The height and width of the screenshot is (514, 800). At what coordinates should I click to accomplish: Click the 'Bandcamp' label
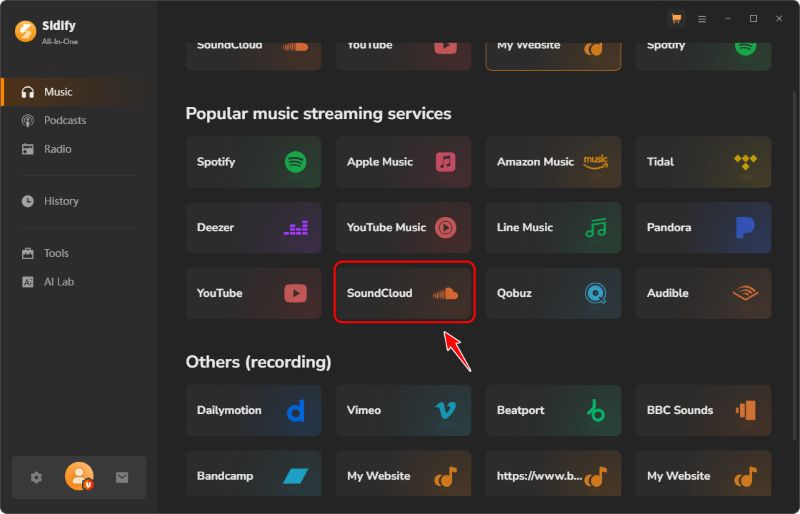pos(225,476)
